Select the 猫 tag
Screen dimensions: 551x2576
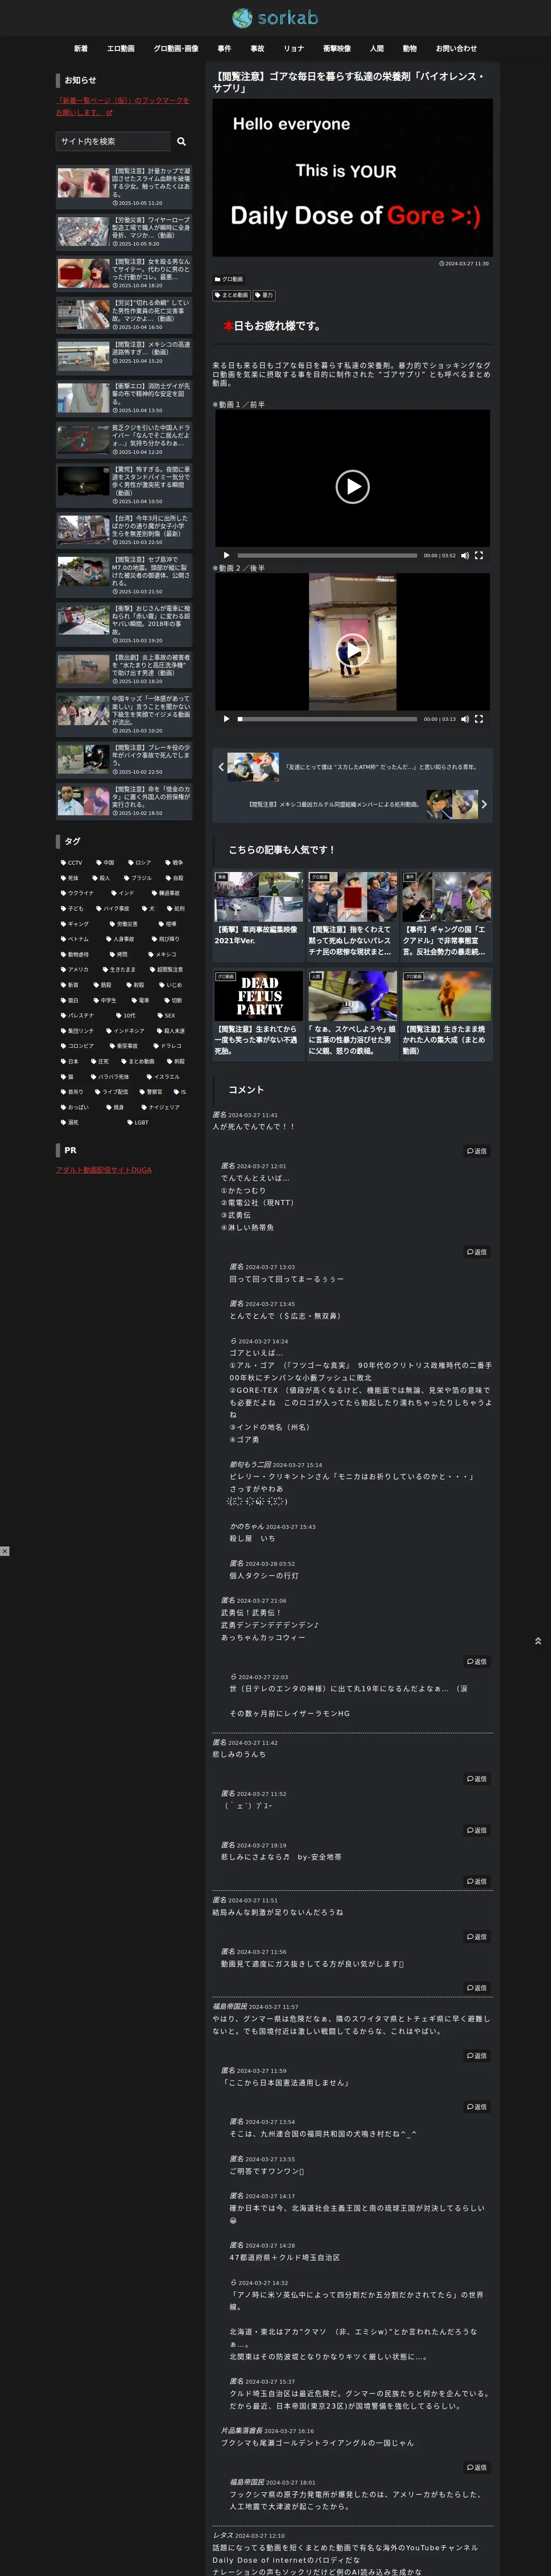[x=68, y=1077]
